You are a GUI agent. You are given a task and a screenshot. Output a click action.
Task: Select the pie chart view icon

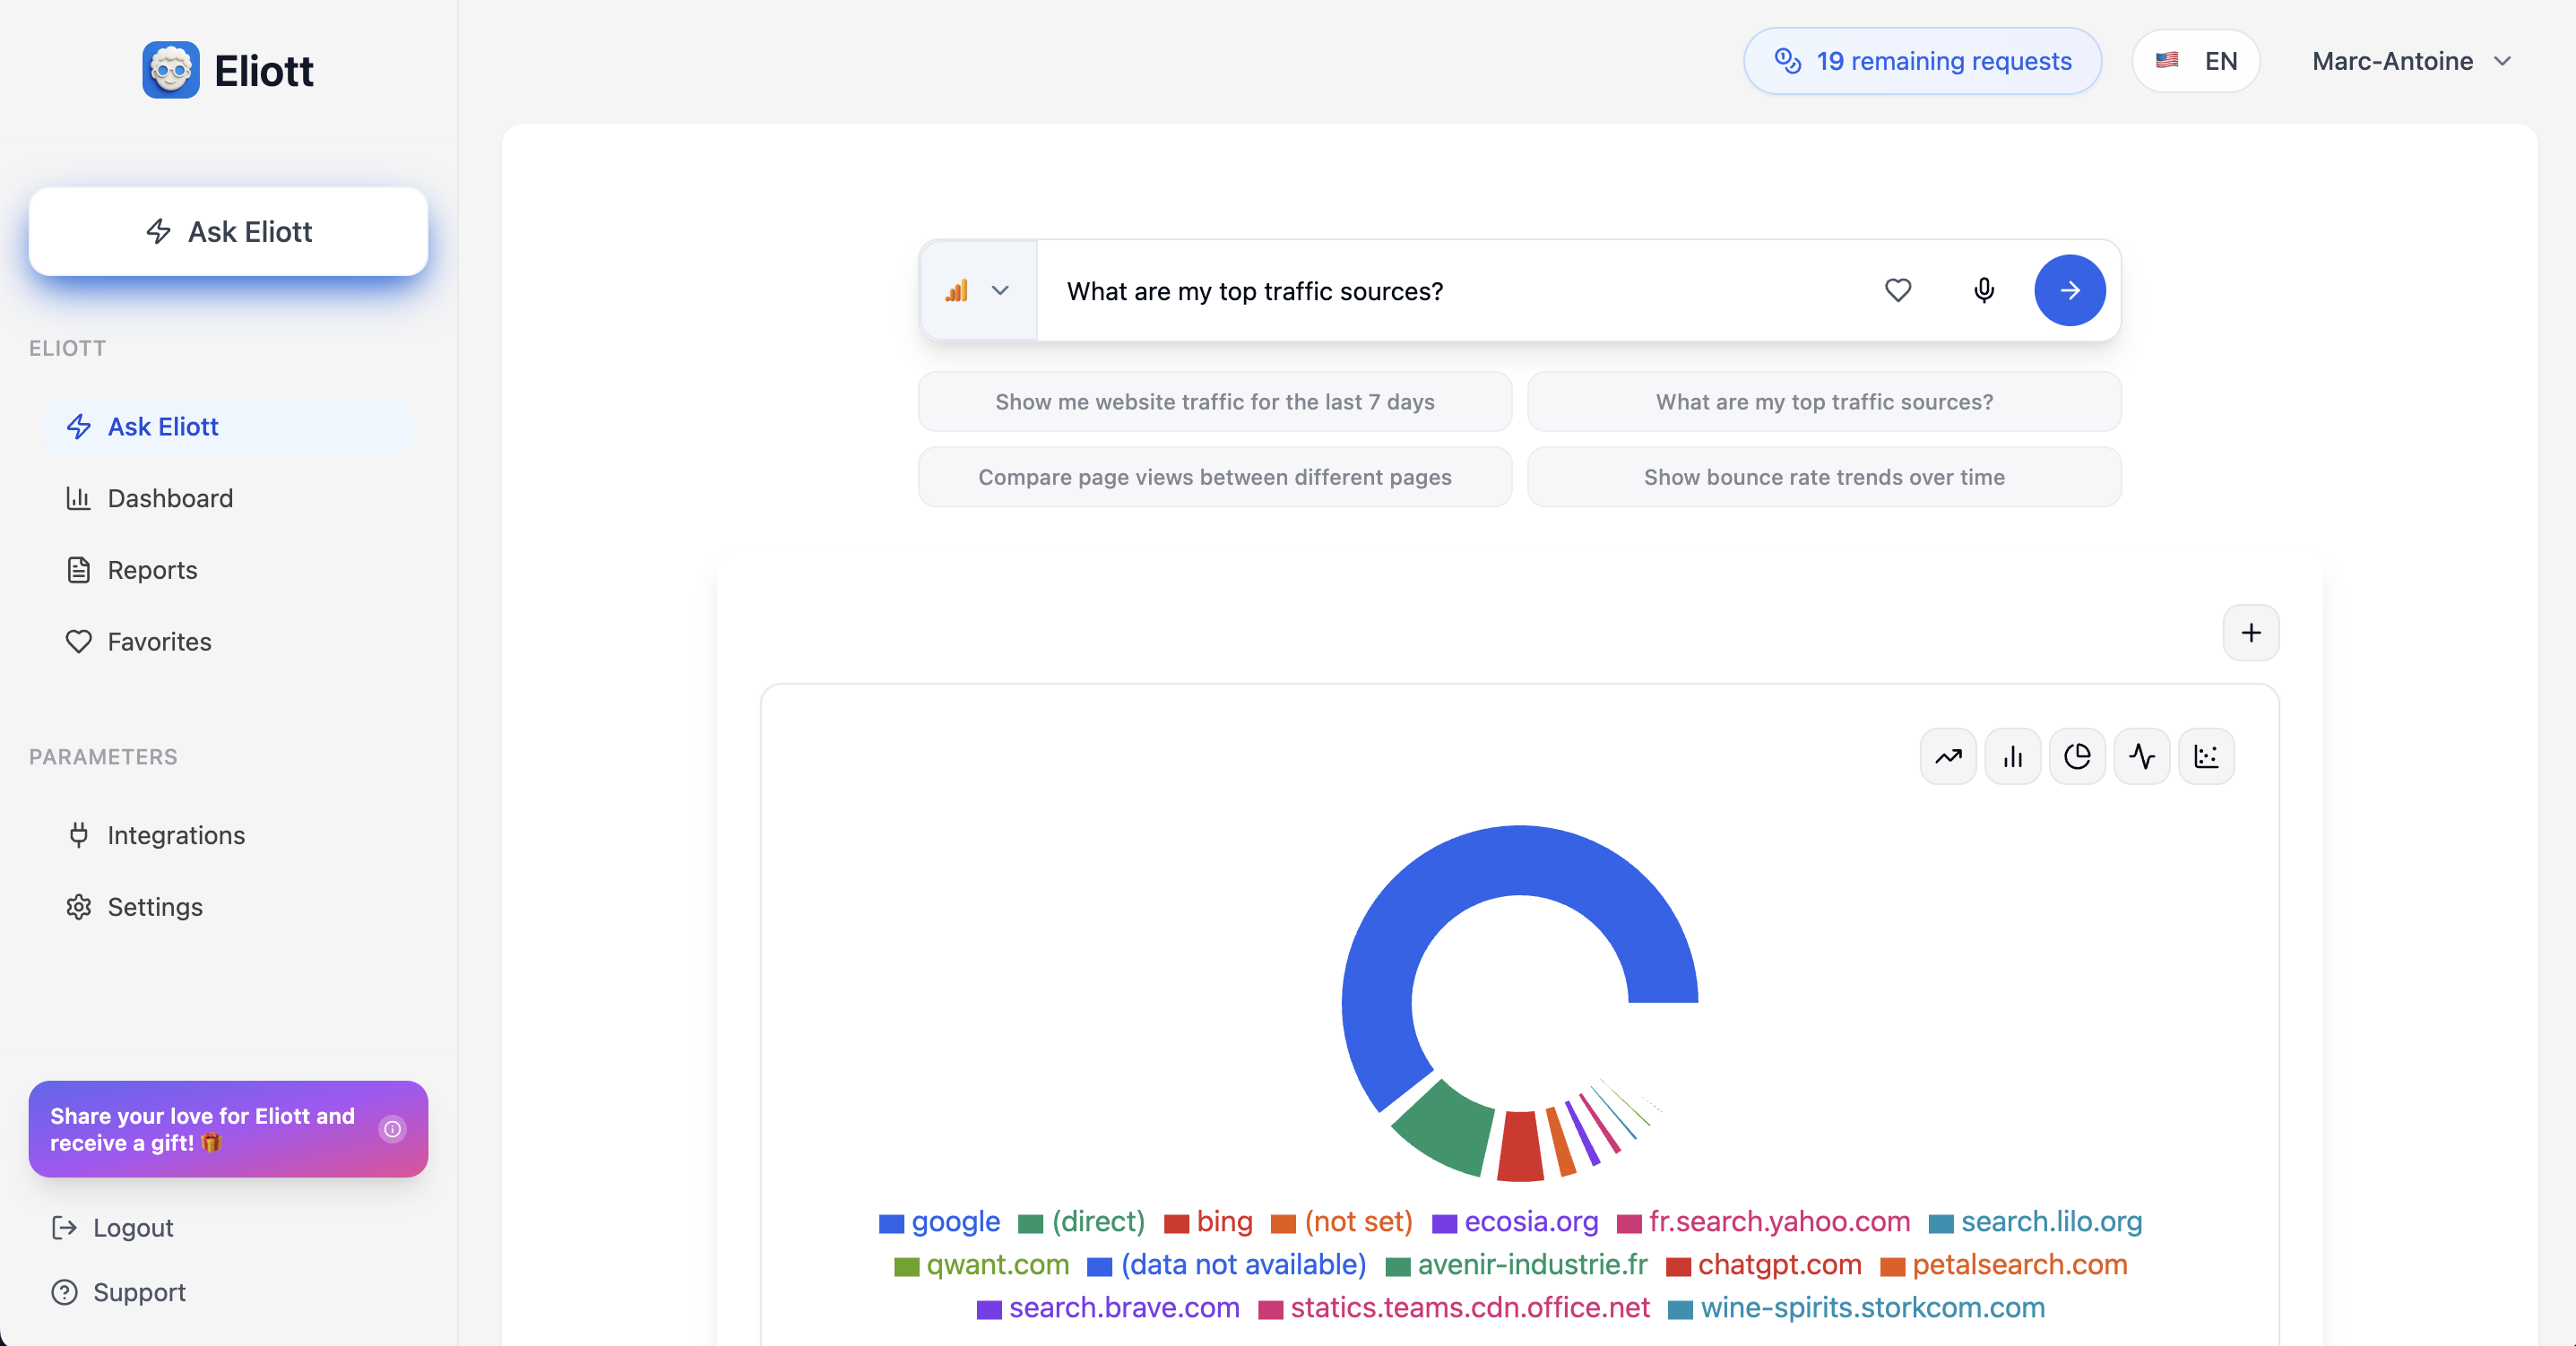tap(2077, 757)
